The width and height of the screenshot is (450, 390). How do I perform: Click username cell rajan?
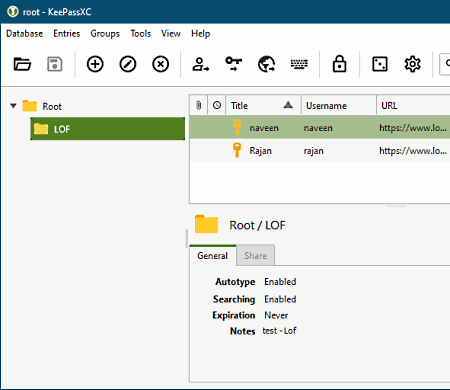(313, 151)
